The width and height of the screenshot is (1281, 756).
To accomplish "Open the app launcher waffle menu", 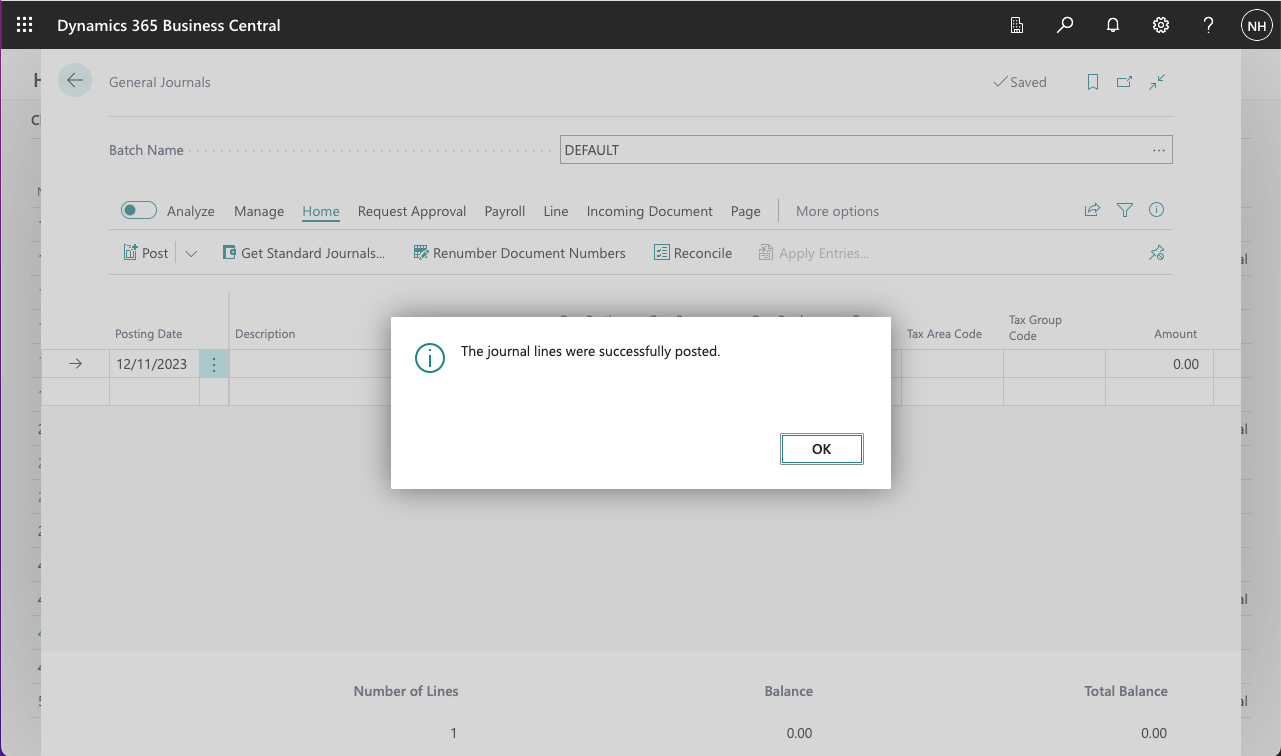I will point(25,25).
